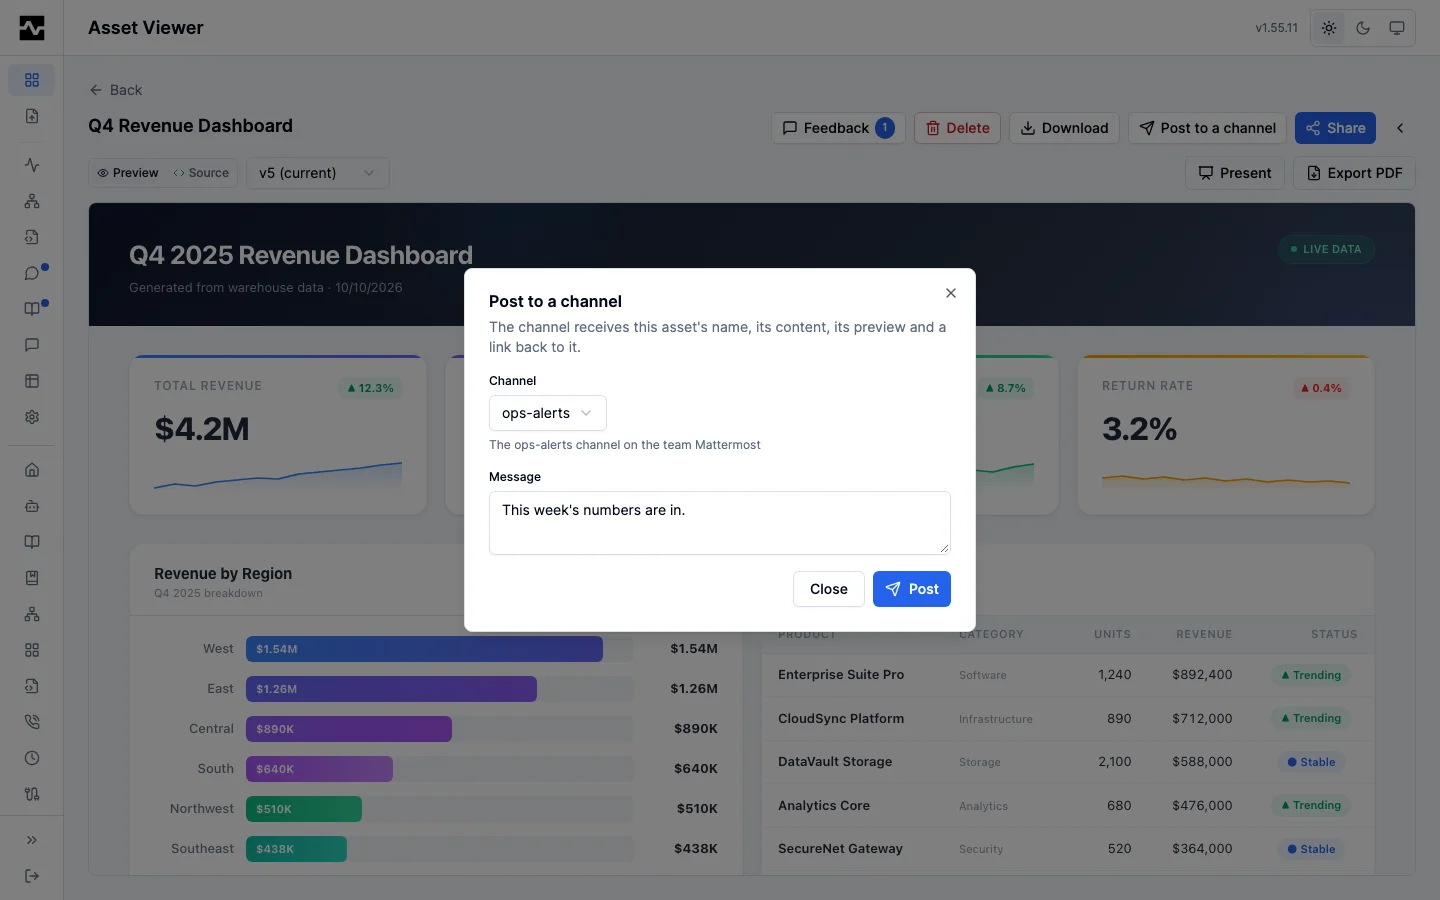This screenshot has height=900, width=1440.
Task: Click SecureNet Gateway product name
Action: [840, 849]
